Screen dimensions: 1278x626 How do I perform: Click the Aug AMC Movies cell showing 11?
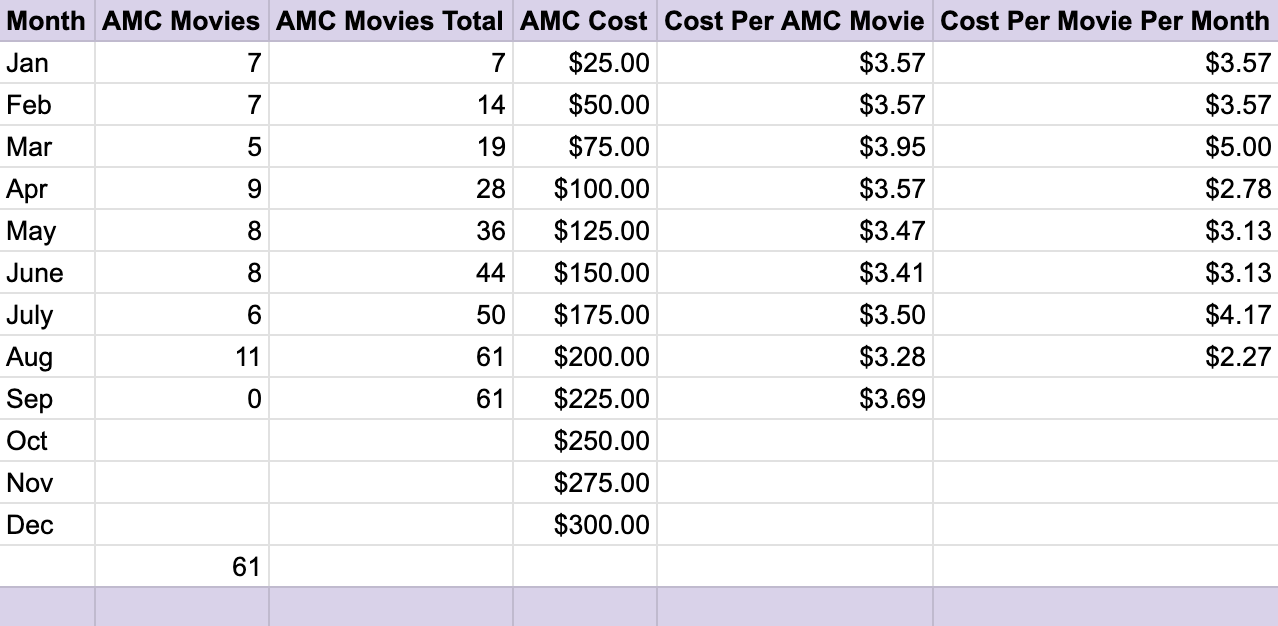pos(182,357)
